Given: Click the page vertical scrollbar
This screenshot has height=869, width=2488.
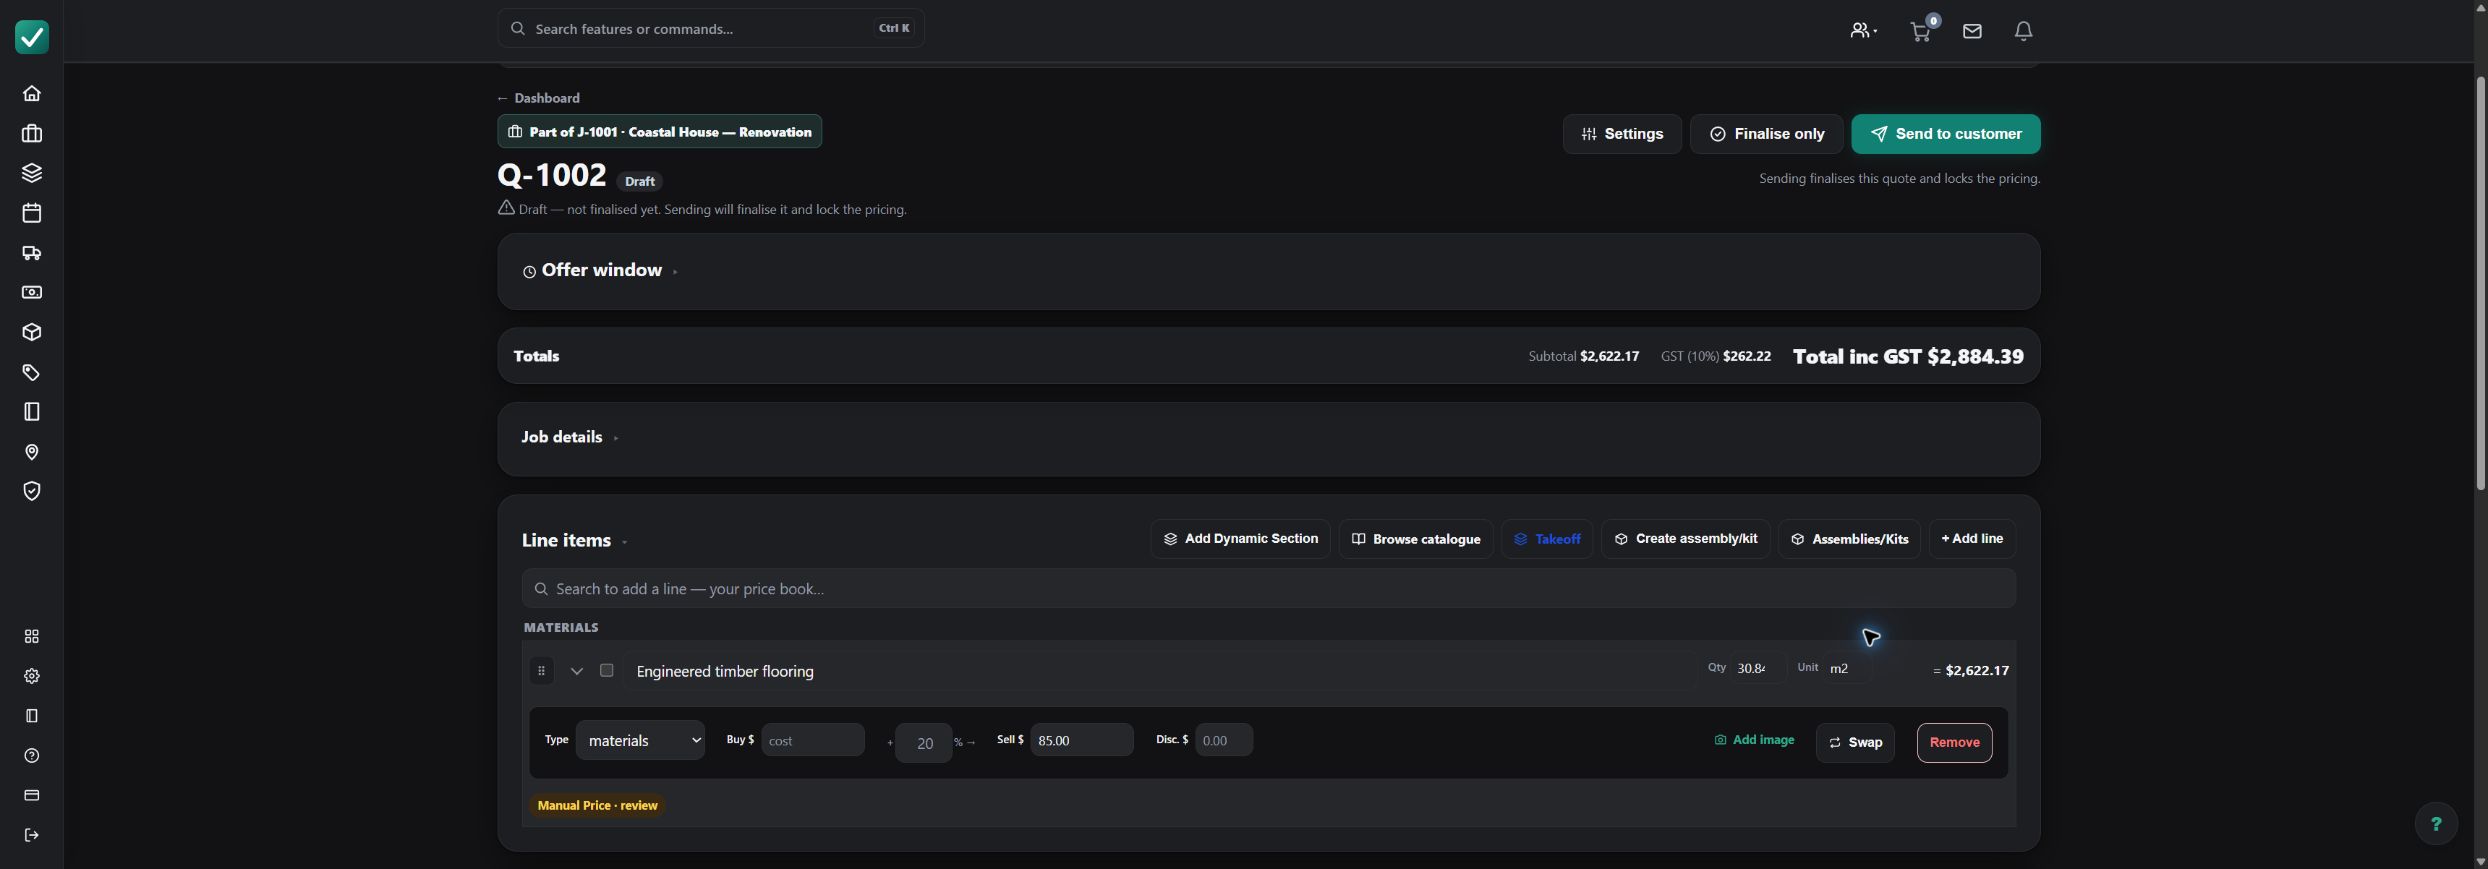Looking at the screenshot, I should pos(2480,283).
